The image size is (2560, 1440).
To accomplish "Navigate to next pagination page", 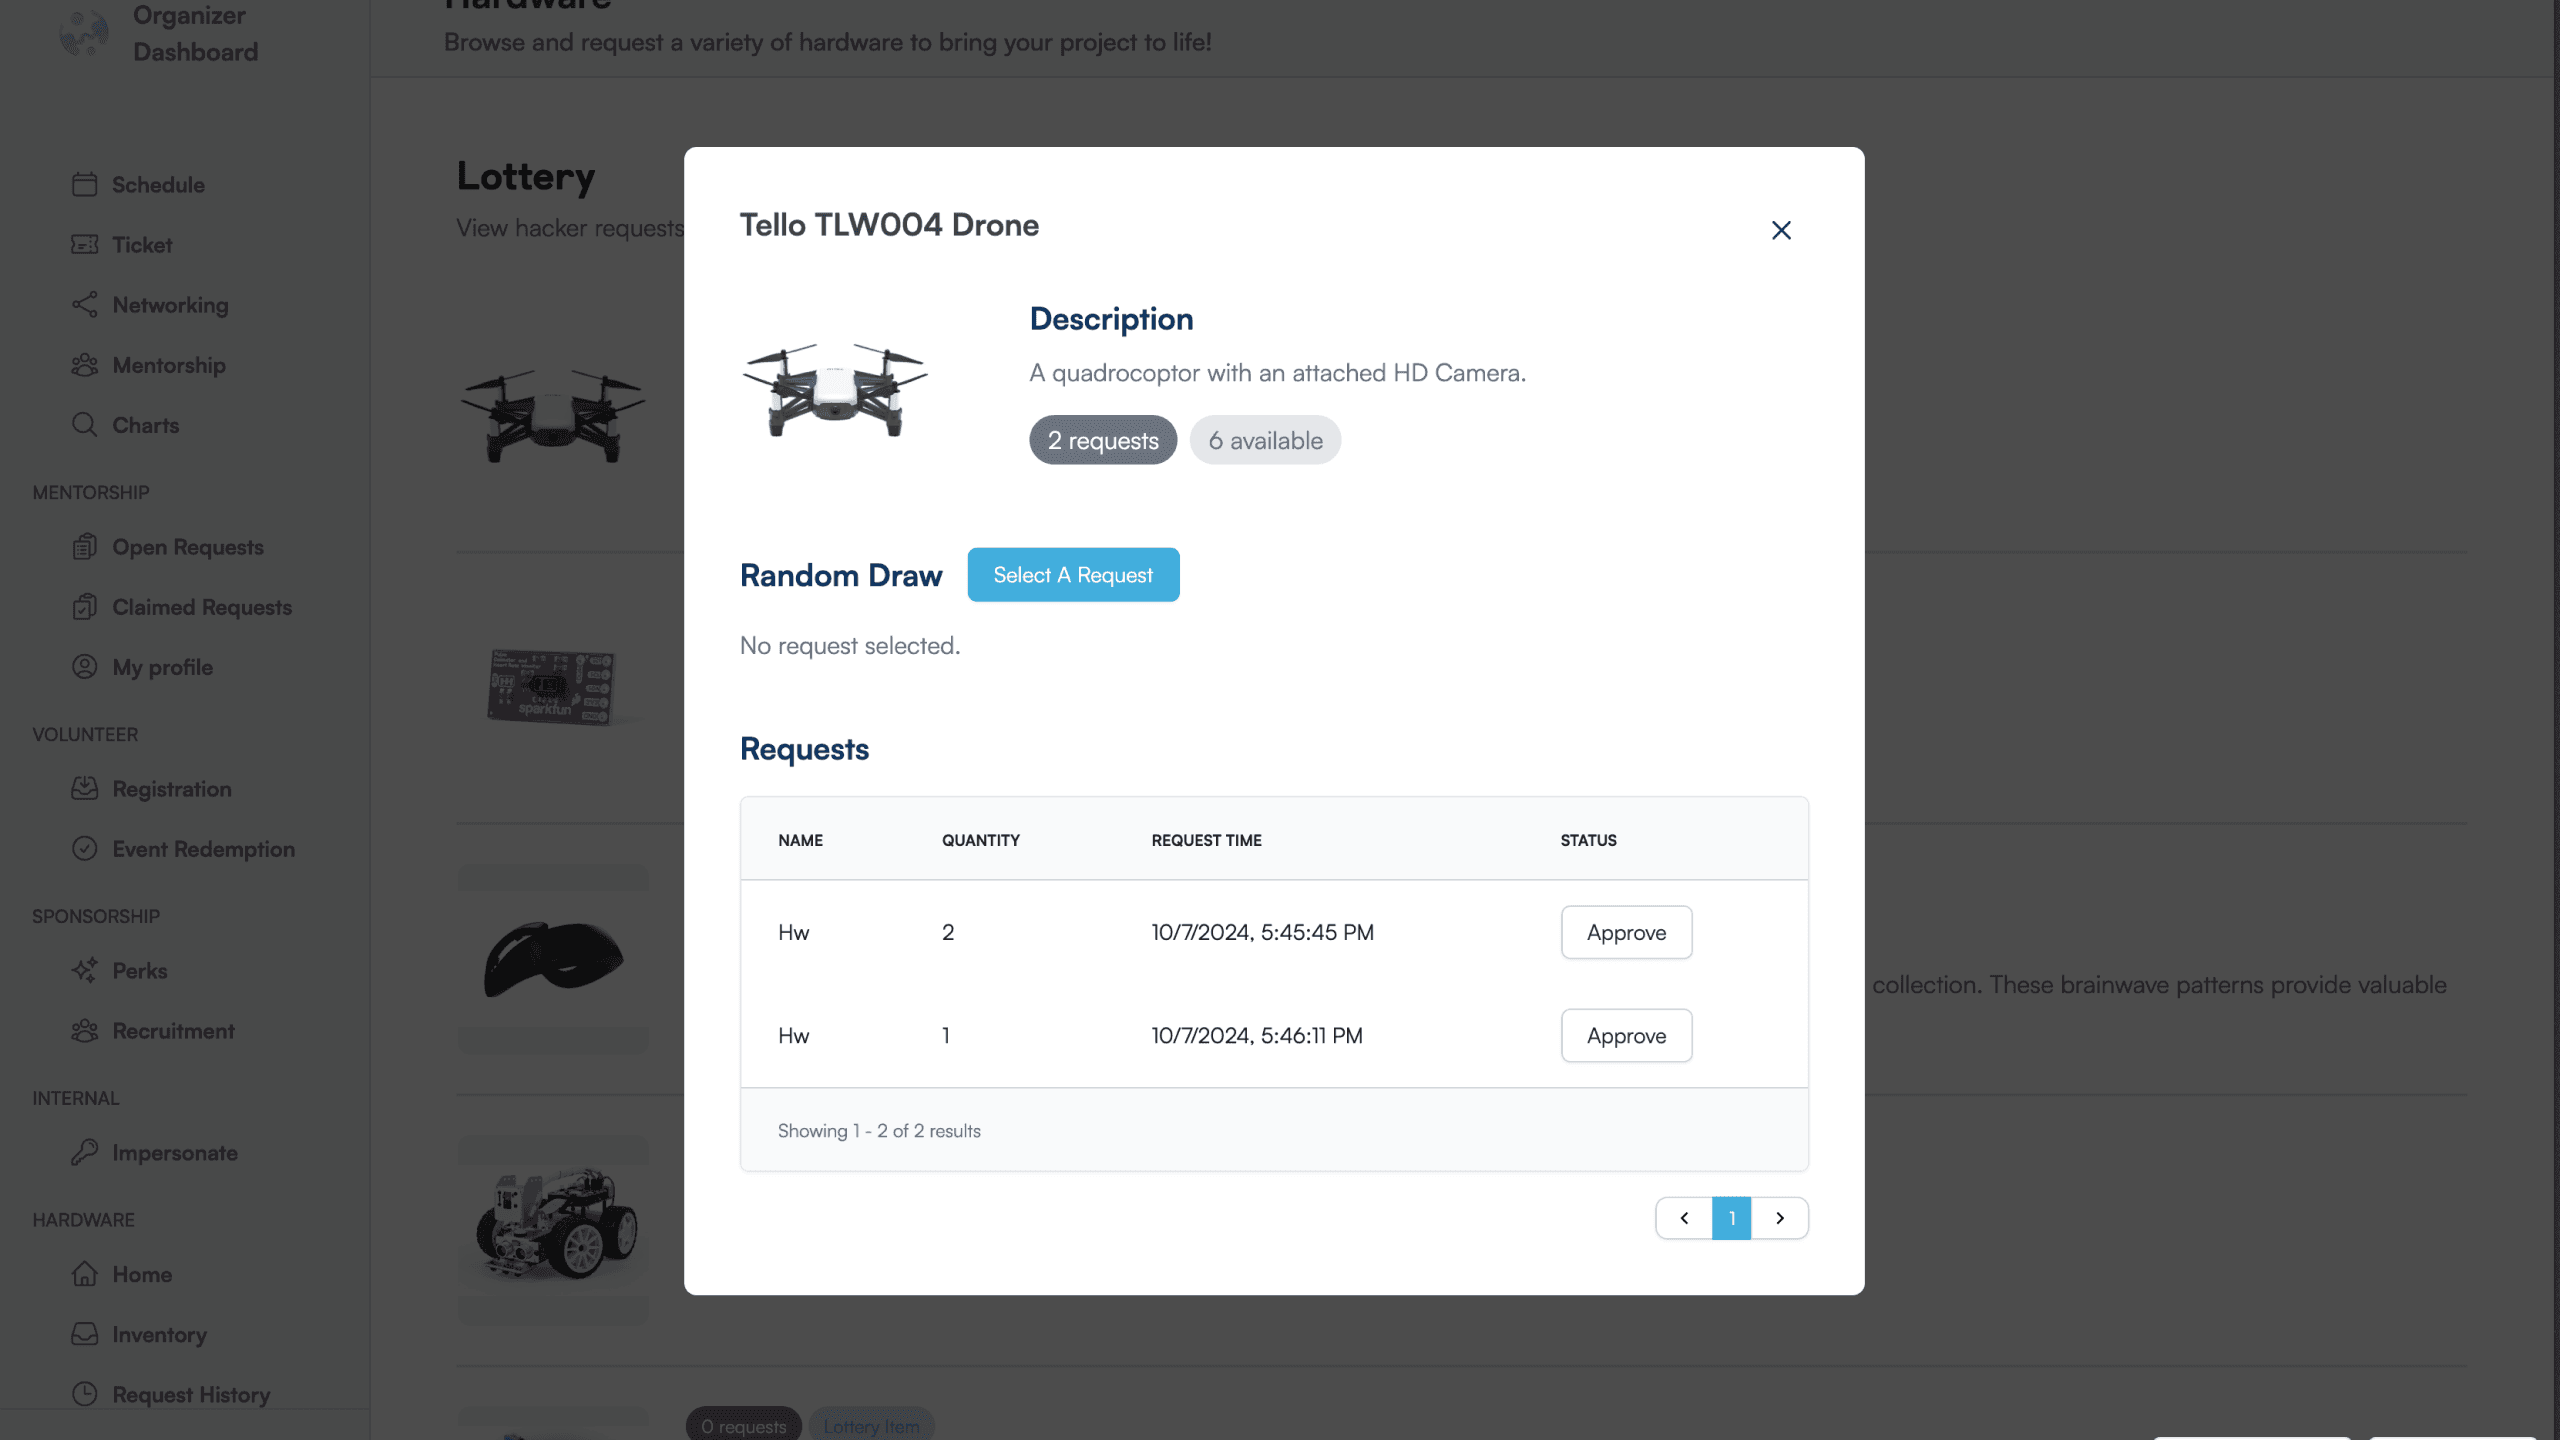I will (x=1781, y=1217).
